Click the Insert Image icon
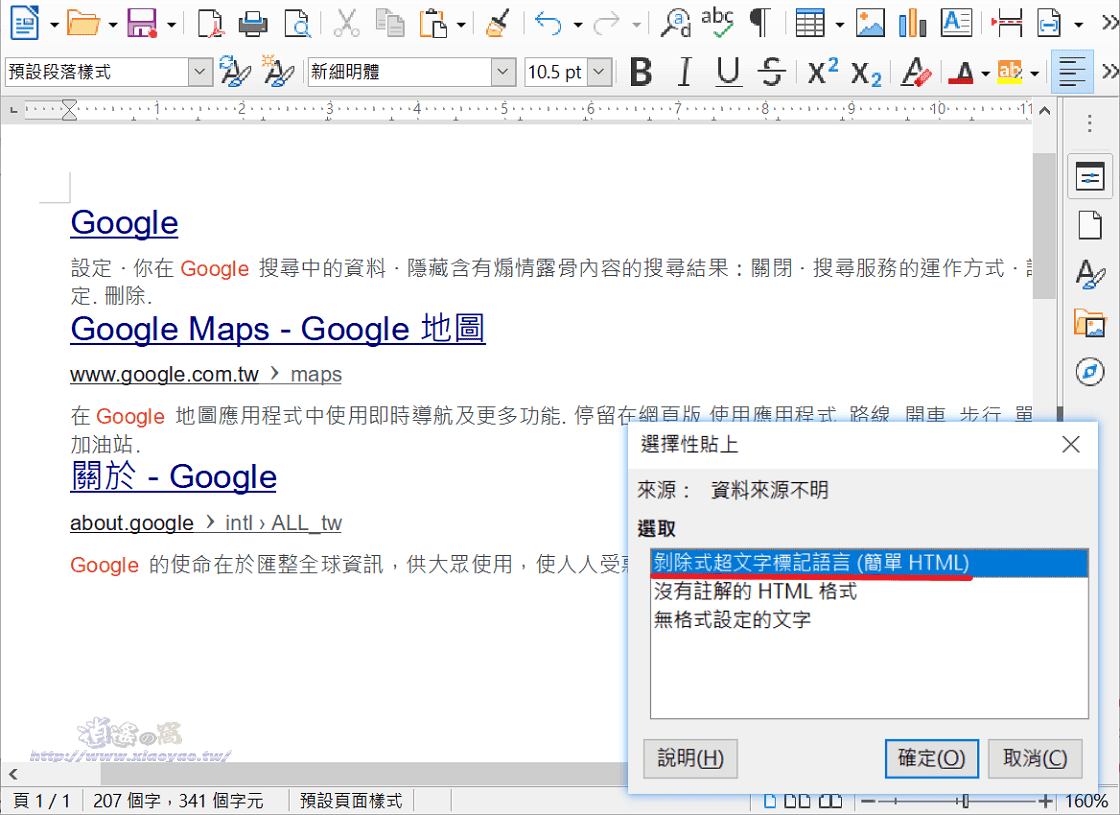Screen dimensions: 1120x815 coord(870,22)
